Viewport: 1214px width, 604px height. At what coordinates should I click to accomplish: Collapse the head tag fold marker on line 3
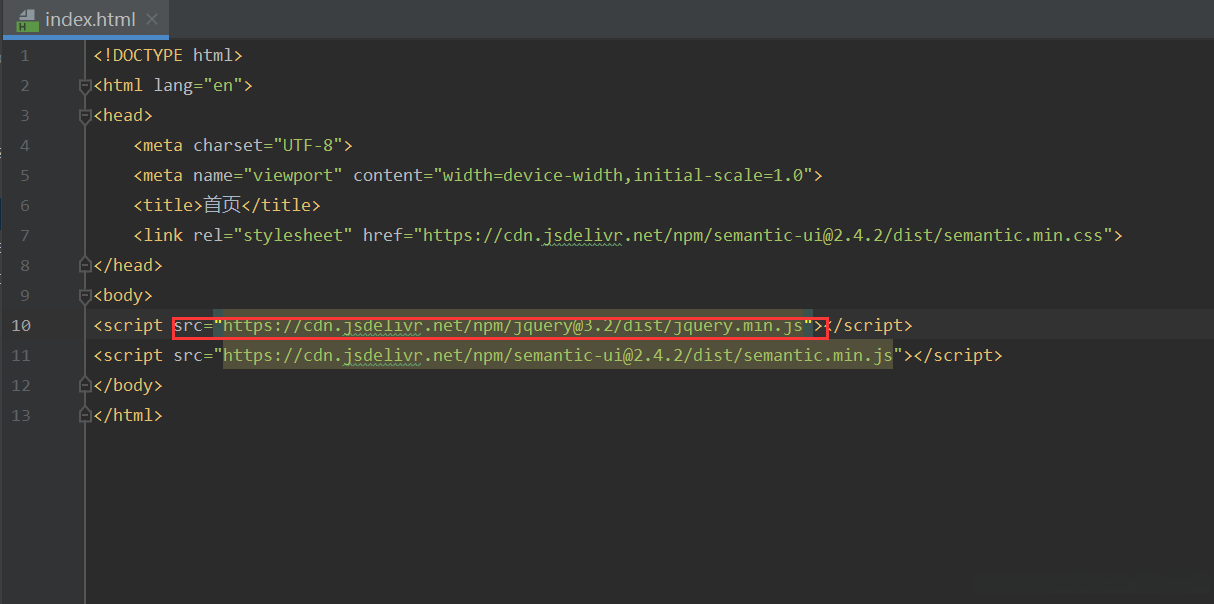tap(85, 116)
